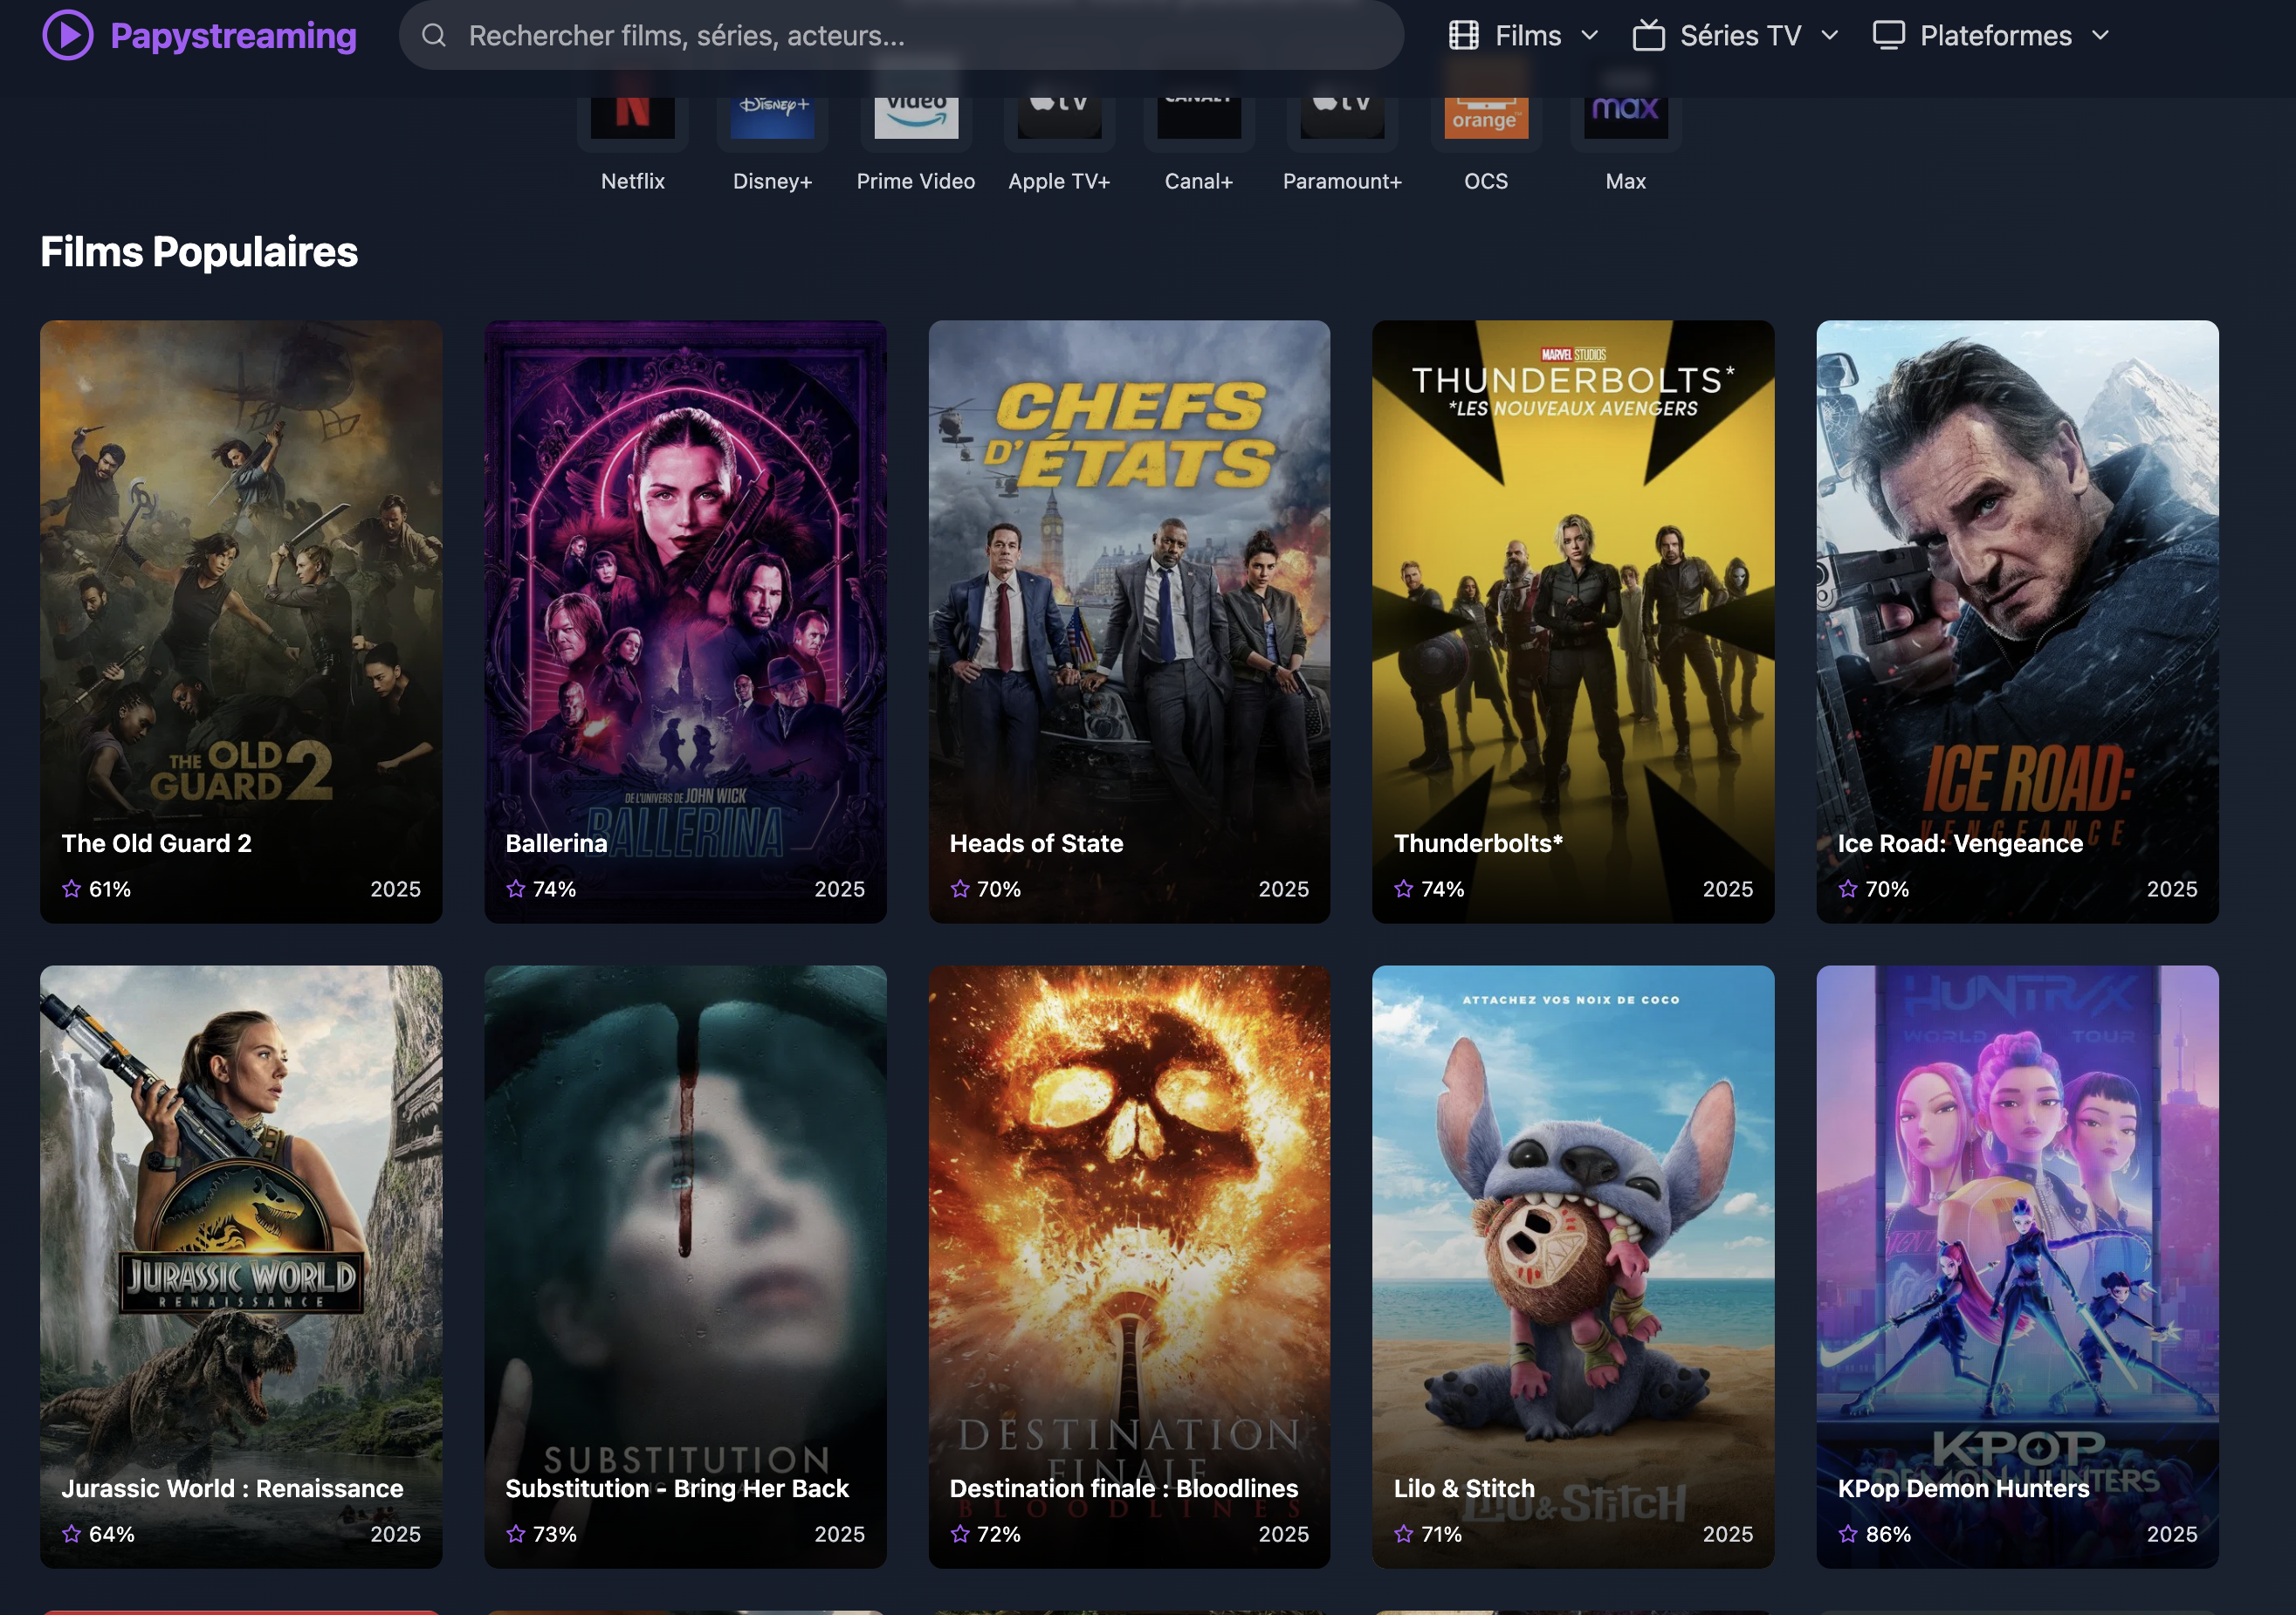Click the Prime Video label link
Image resolution: width=2296 pixels, height=1615 pixels.
pyautogui.click(x=916, y=181)
